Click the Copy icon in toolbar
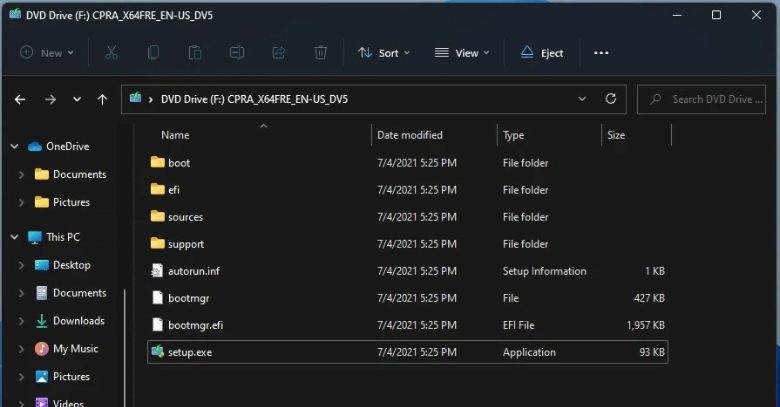The width and height of the screenshot is (780, 407). [153, 53]
